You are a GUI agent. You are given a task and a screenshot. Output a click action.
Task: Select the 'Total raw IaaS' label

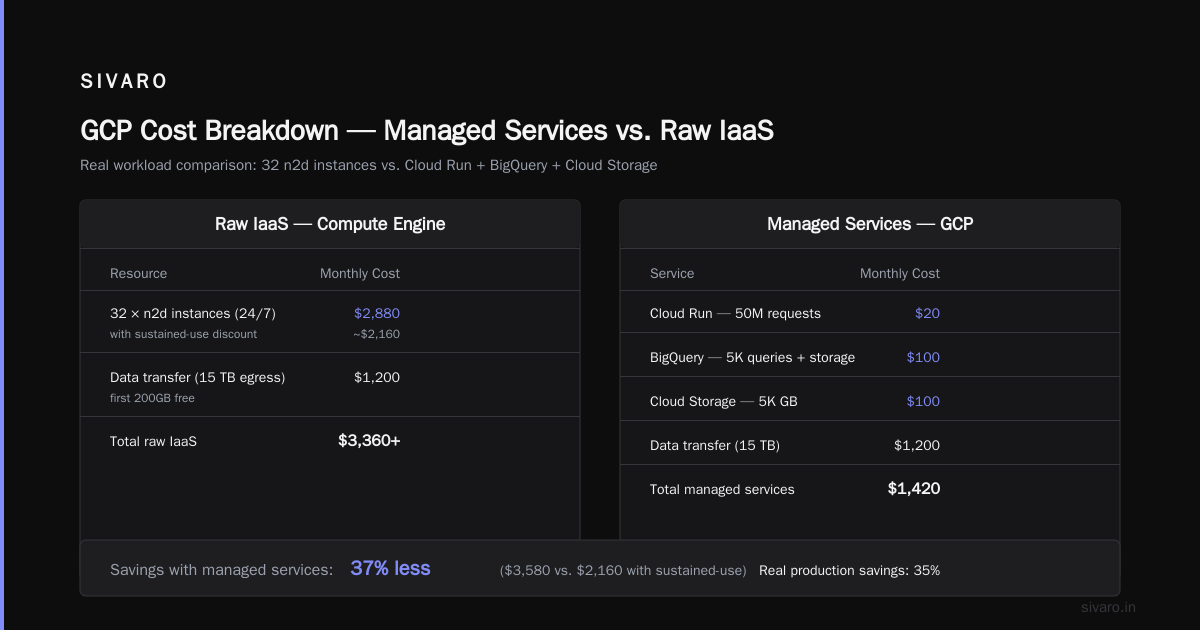coord(153,441)
